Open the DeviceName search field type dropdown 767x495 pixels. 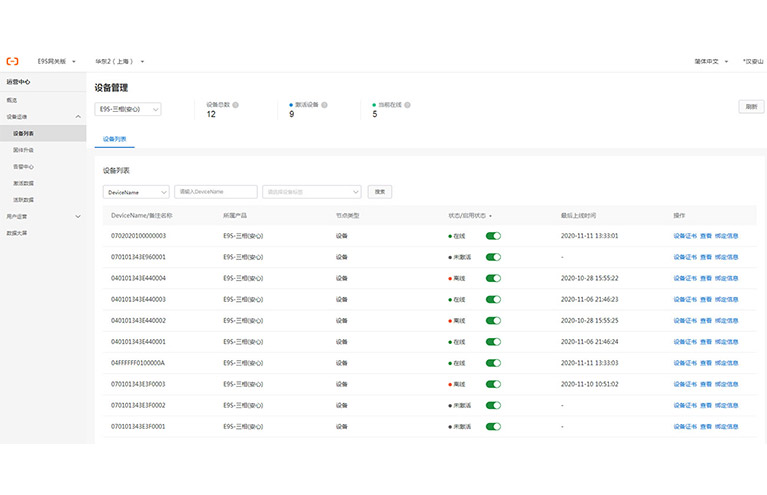[136, 192]
